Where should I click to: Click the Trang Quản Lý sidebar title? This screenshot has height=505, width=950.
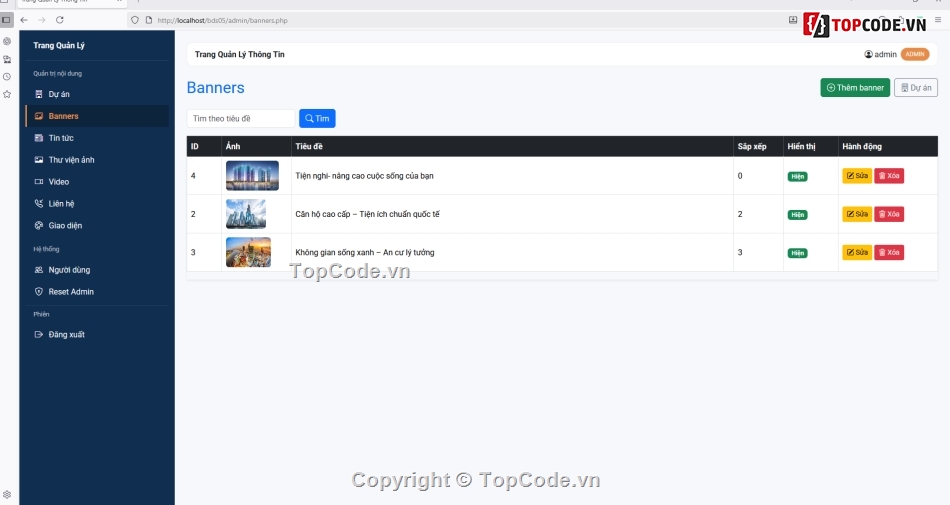pyautogui.click(x=59, y=45)
